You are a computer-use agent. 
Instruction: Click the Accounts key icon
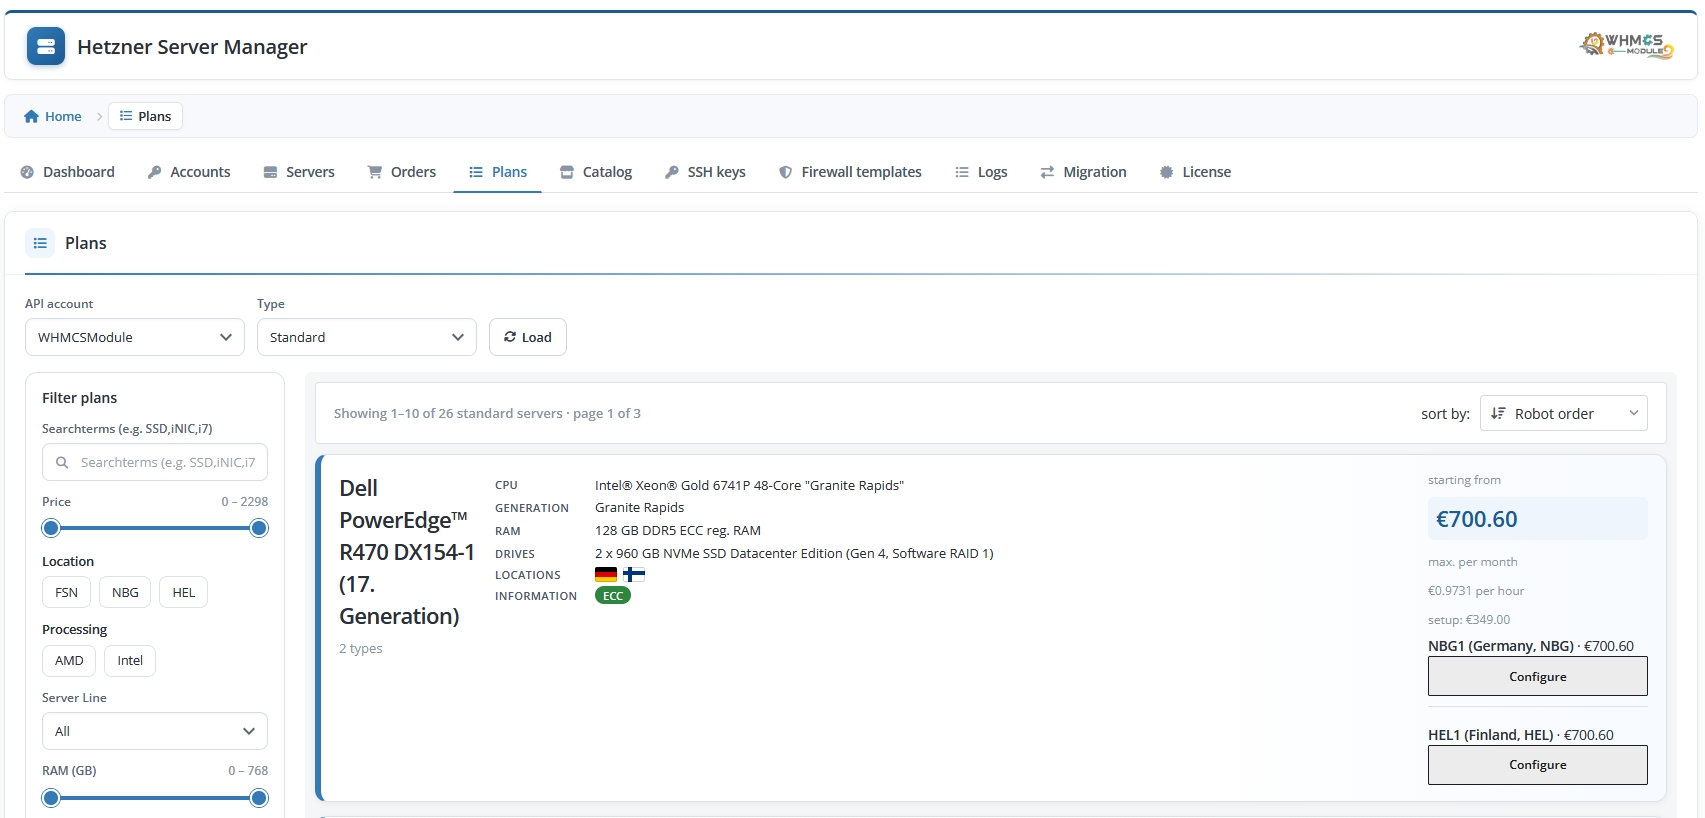tap(154, 172)
